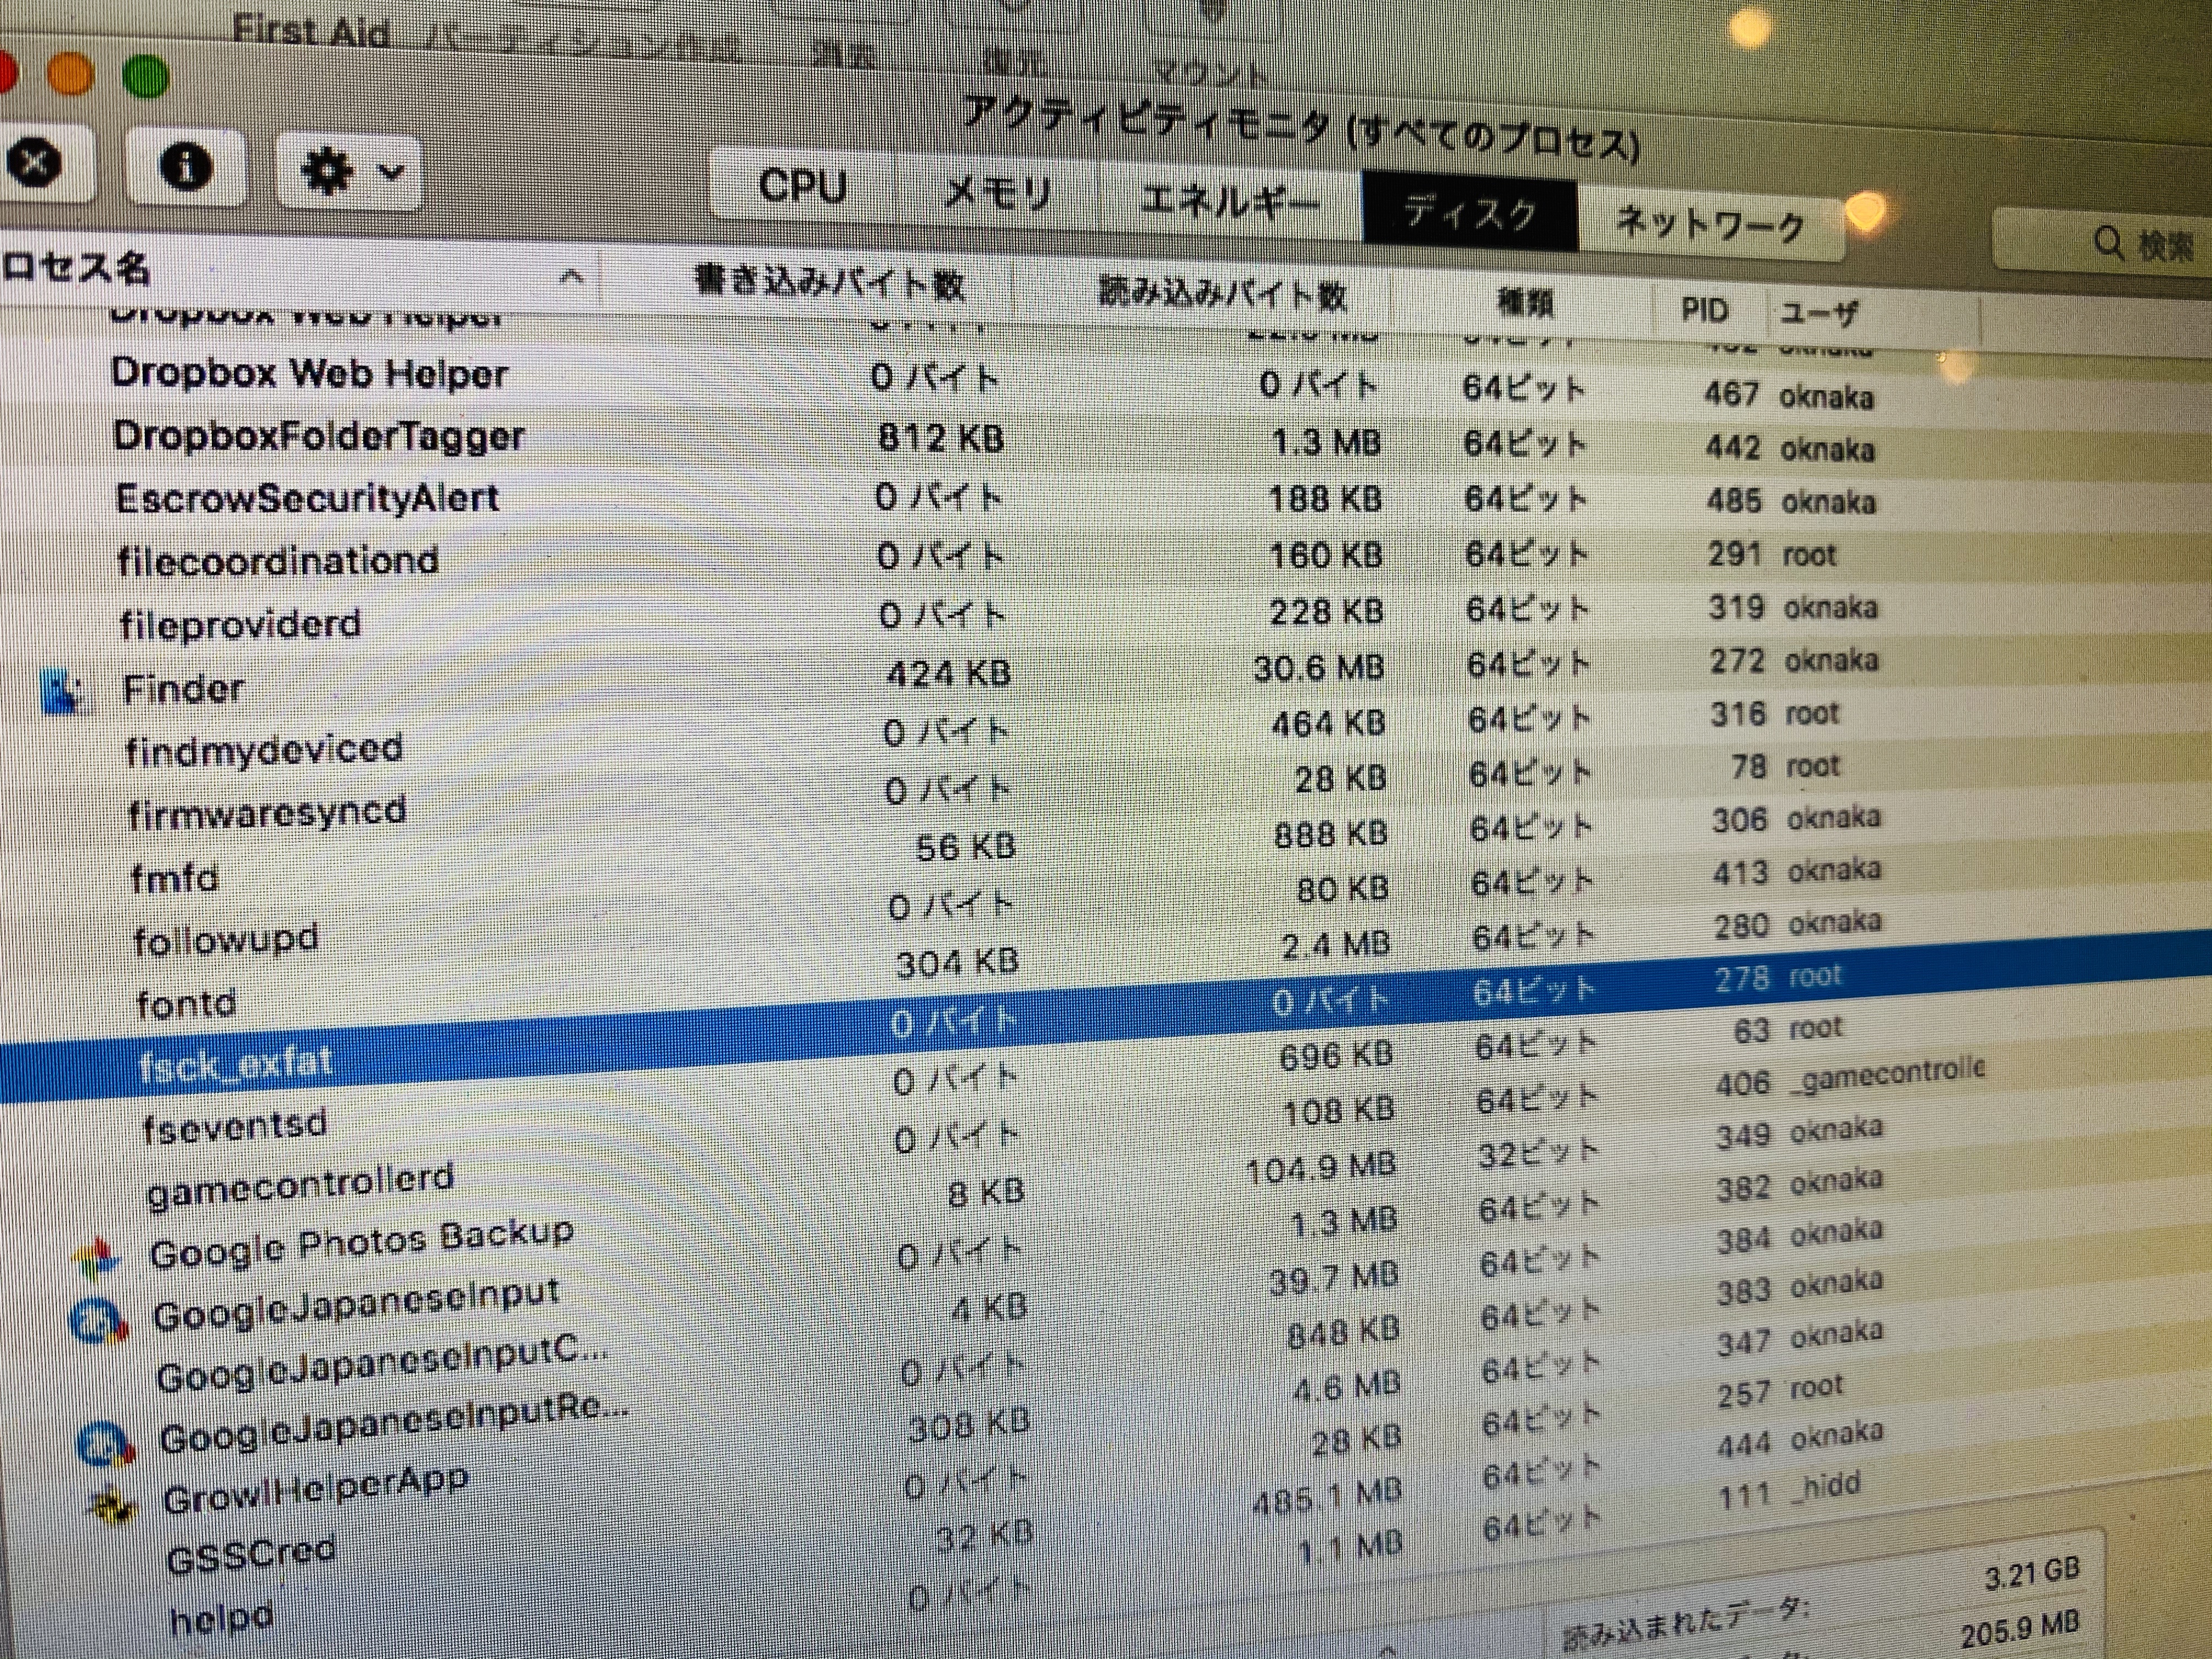Click the GoogleJapaneseInputRe... icon
The height and width of the screenshot is (1659, 2212).
(x=105, y=1444)
